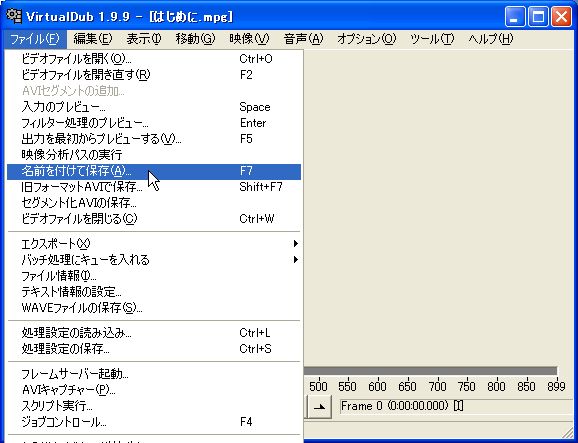Viewport: 578px width, 443px height.
Task: Choose 旧フォーマットAVIで保存...
Action: click(x=154, y=187)
